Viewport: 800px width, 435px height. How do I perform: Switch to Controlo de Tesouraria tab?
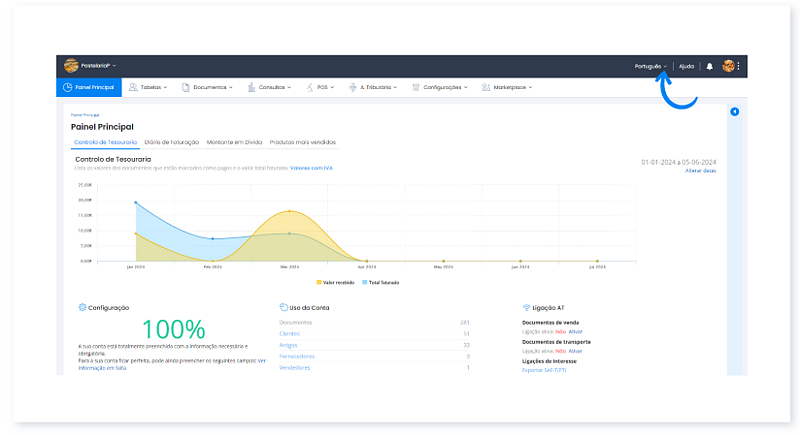click(x=106, y=142)
